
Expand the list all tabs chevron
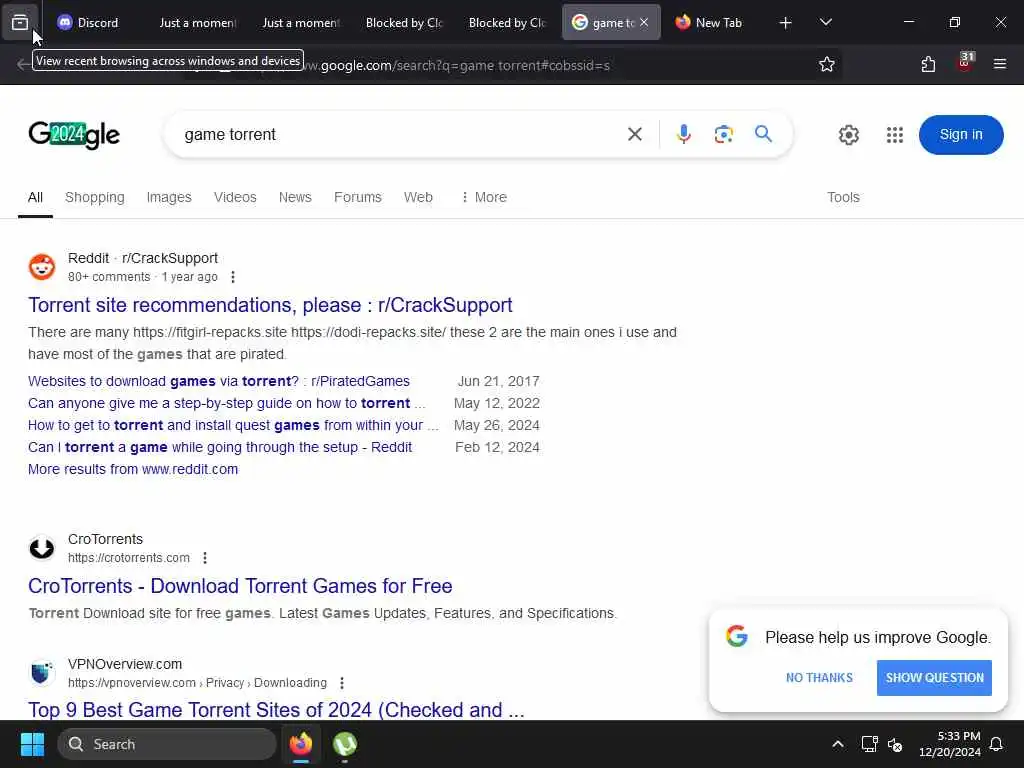tap(825, 23)
